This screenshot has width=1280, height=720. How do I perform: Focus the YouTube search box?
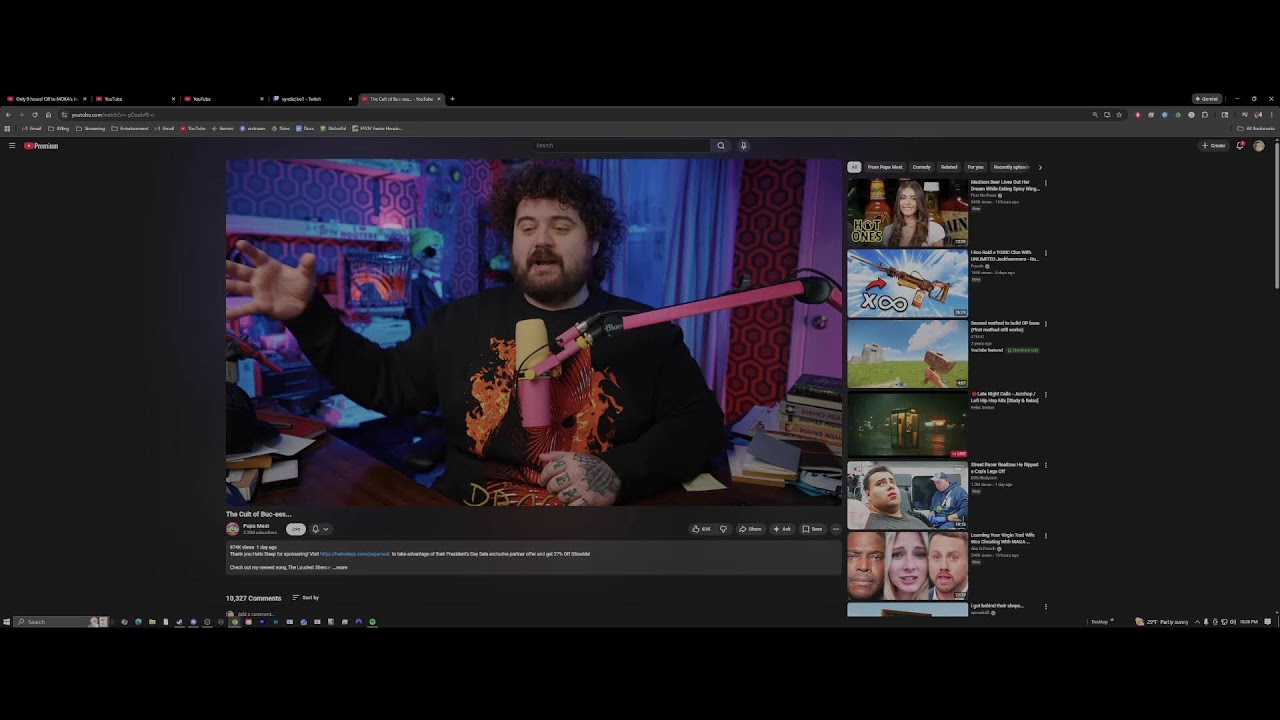click(621, 146)
